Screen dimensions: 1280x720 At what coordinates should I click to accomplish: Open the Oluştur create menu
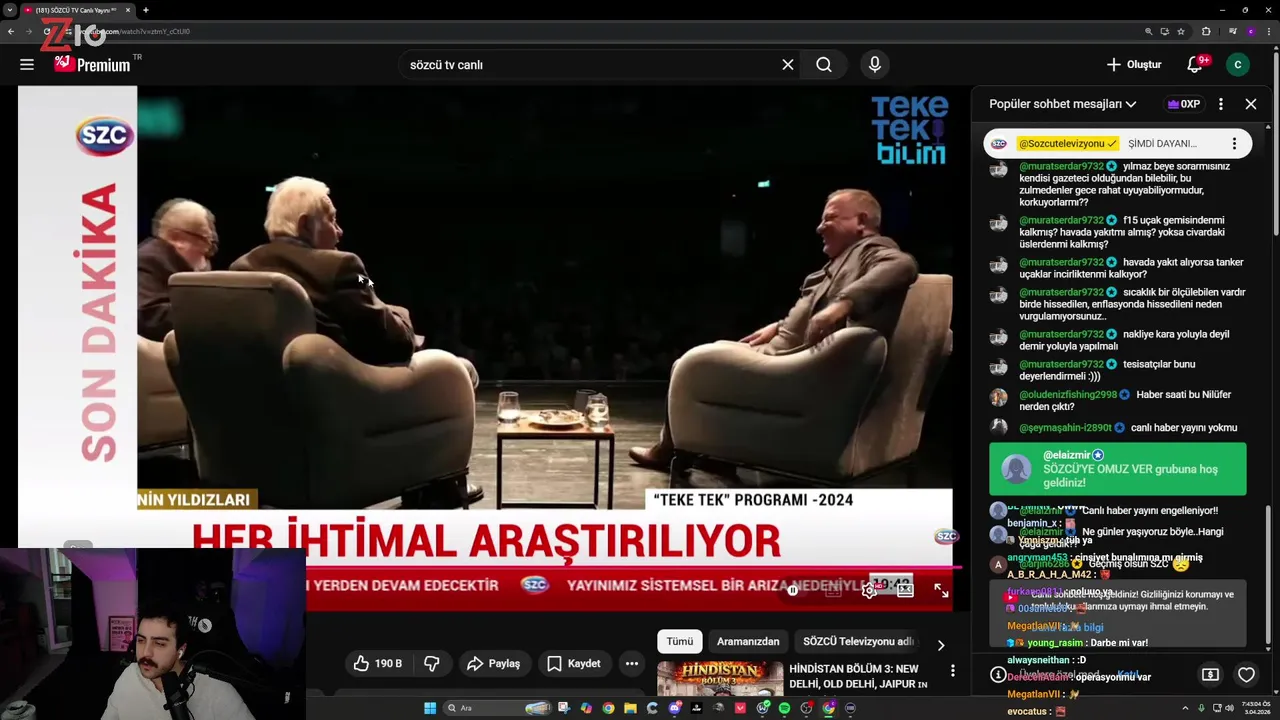[x=1134, y=64]
